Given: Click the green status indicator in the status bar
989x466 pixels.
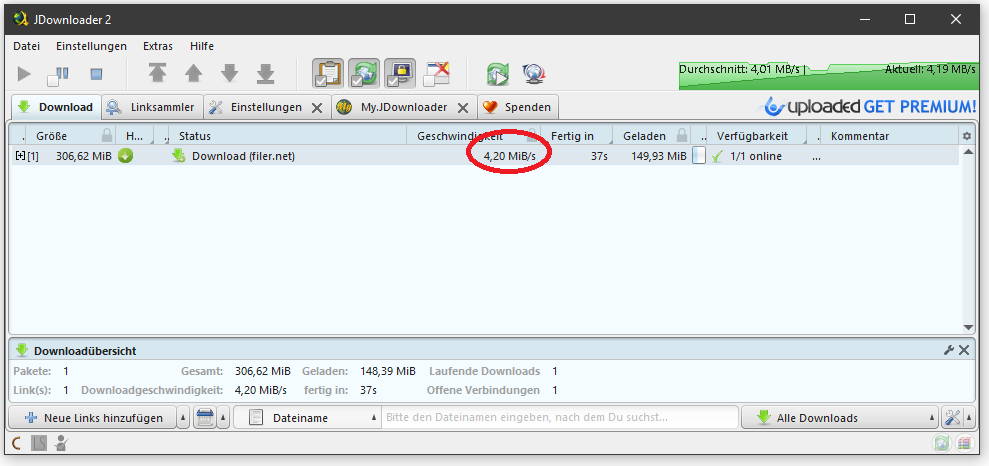Looking at the screenshot, I should pos(940,443).
